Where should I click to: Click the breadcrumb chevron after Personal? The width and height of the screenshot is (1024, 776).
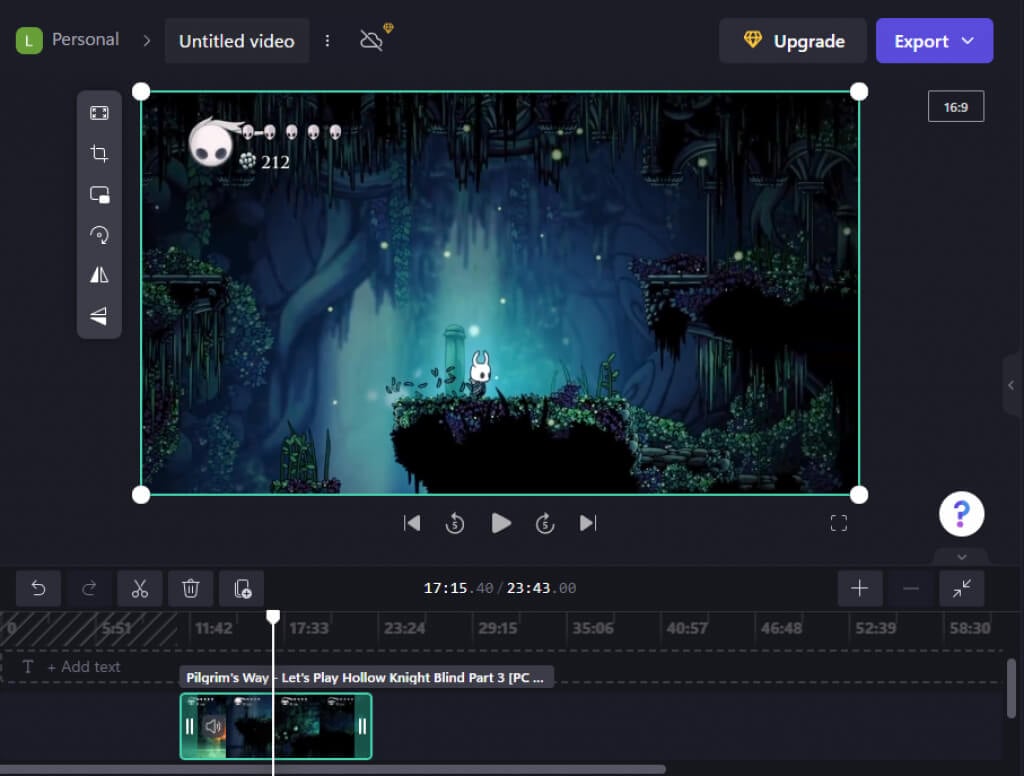tap(146, 40)
